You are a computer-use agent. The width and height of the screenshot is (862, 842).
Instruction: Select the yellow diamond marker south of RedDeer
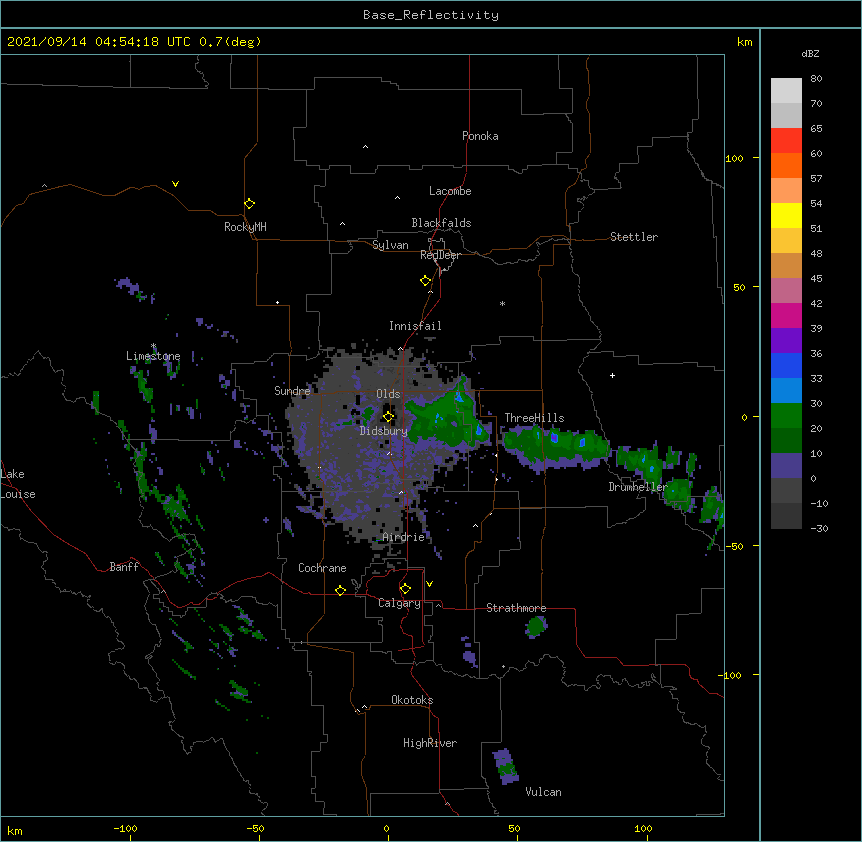pos(425,281)
